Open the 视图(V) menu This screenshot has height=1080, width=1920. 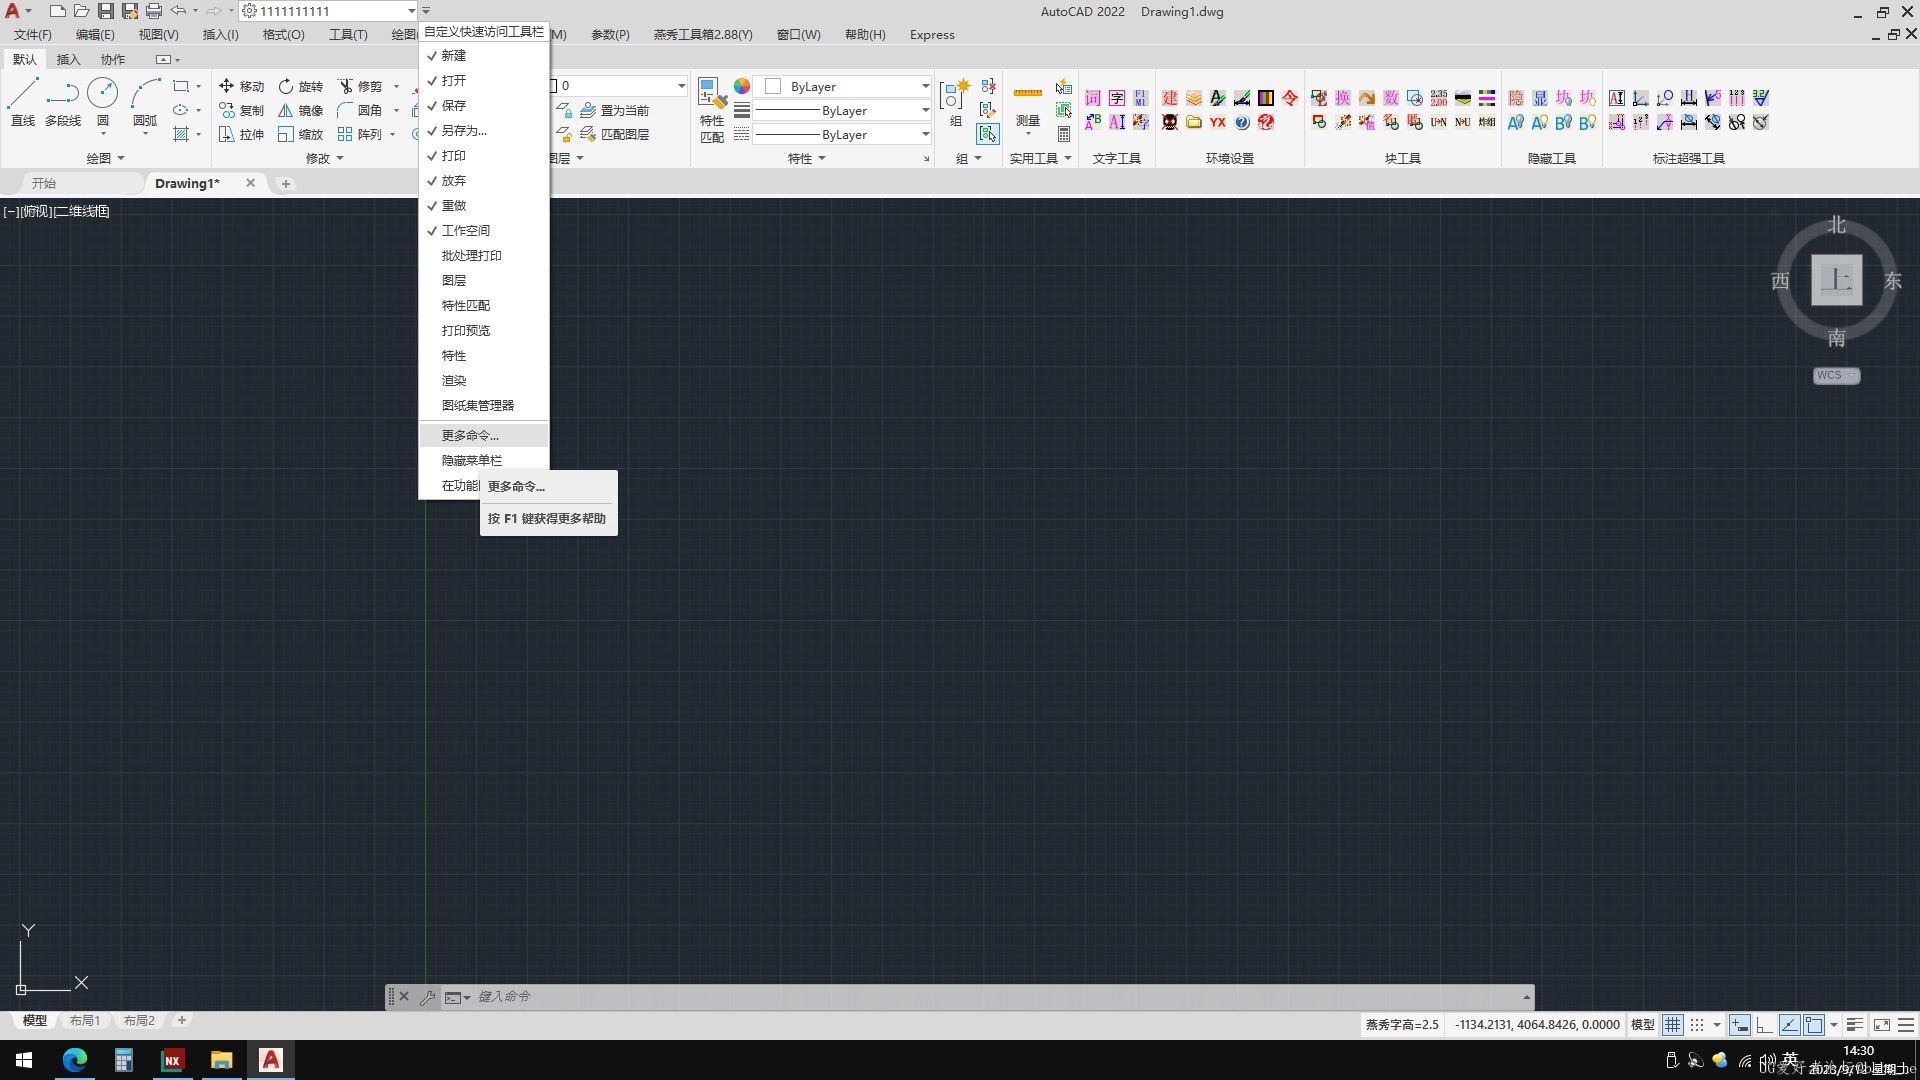click(158, 35)
